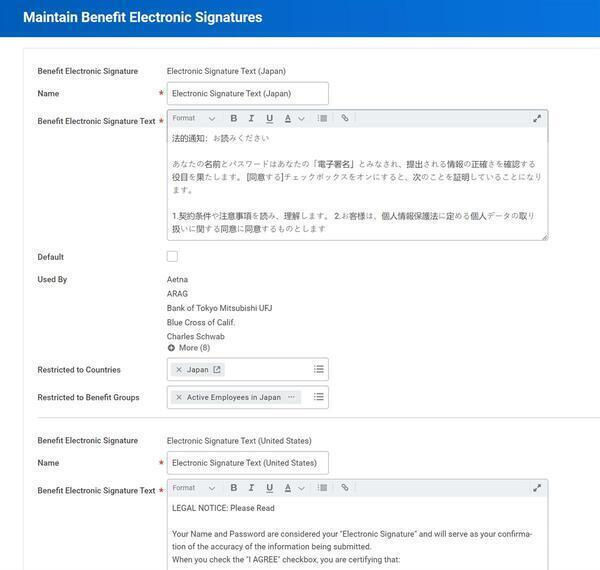
Task: Open prompt list for Restricted to Countries
Action: click(319, 369)
